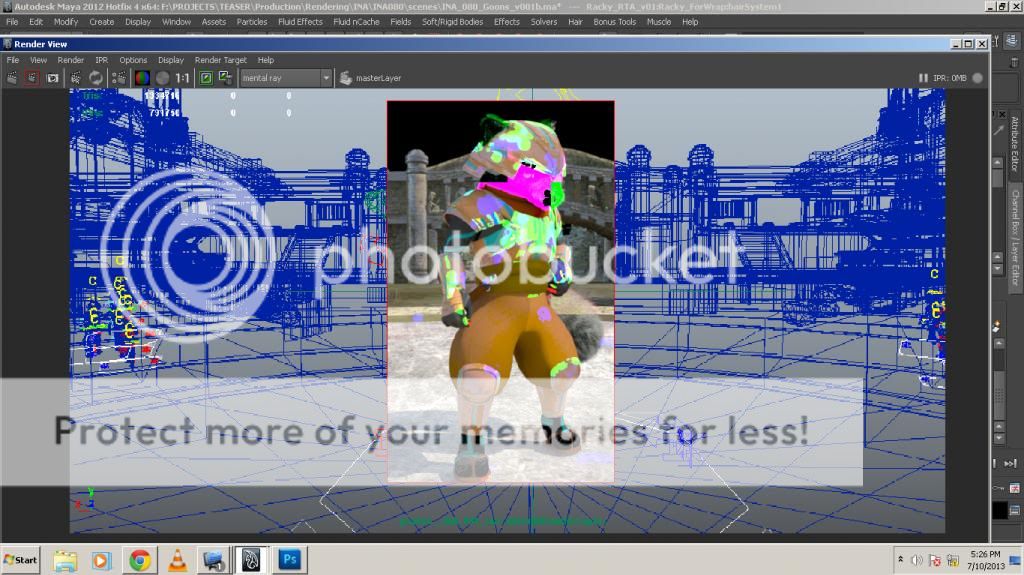Open Windows Media Player from taskbar
Viewport: 1024px width, 575px height.
[101, 560]
